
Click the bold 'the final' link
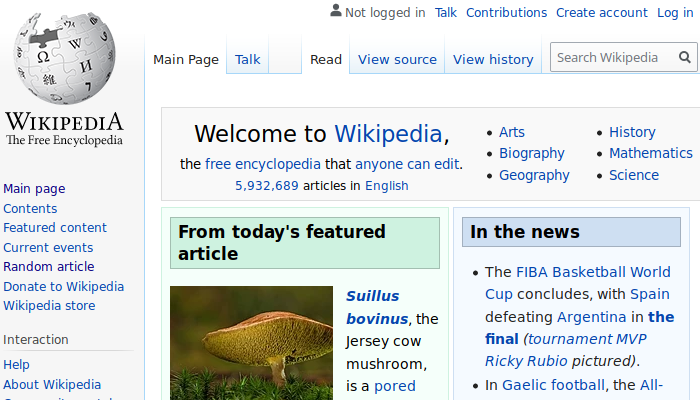(579, 328)
